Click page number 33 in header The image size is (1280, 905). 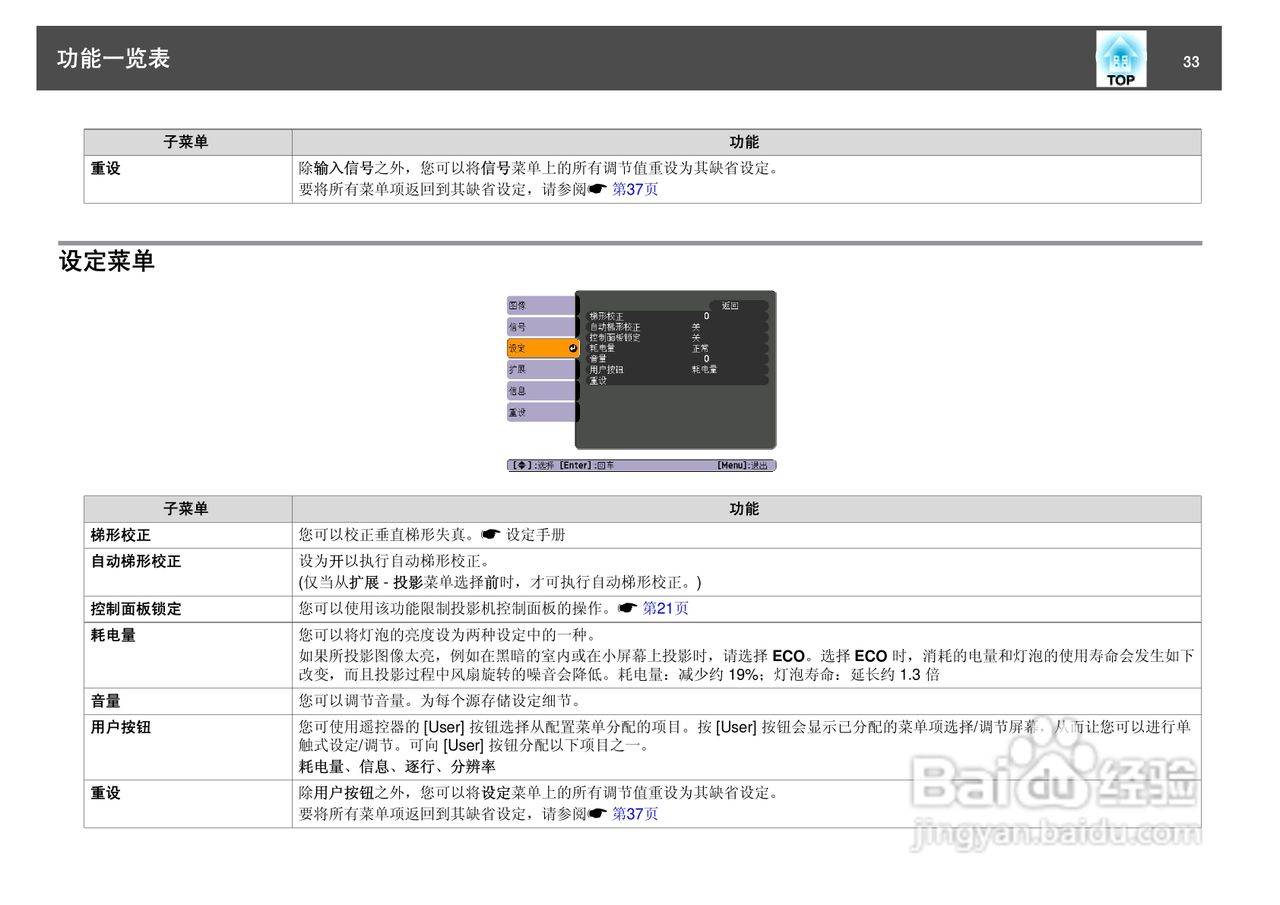pyautogui.click(x=1191, y=61)
